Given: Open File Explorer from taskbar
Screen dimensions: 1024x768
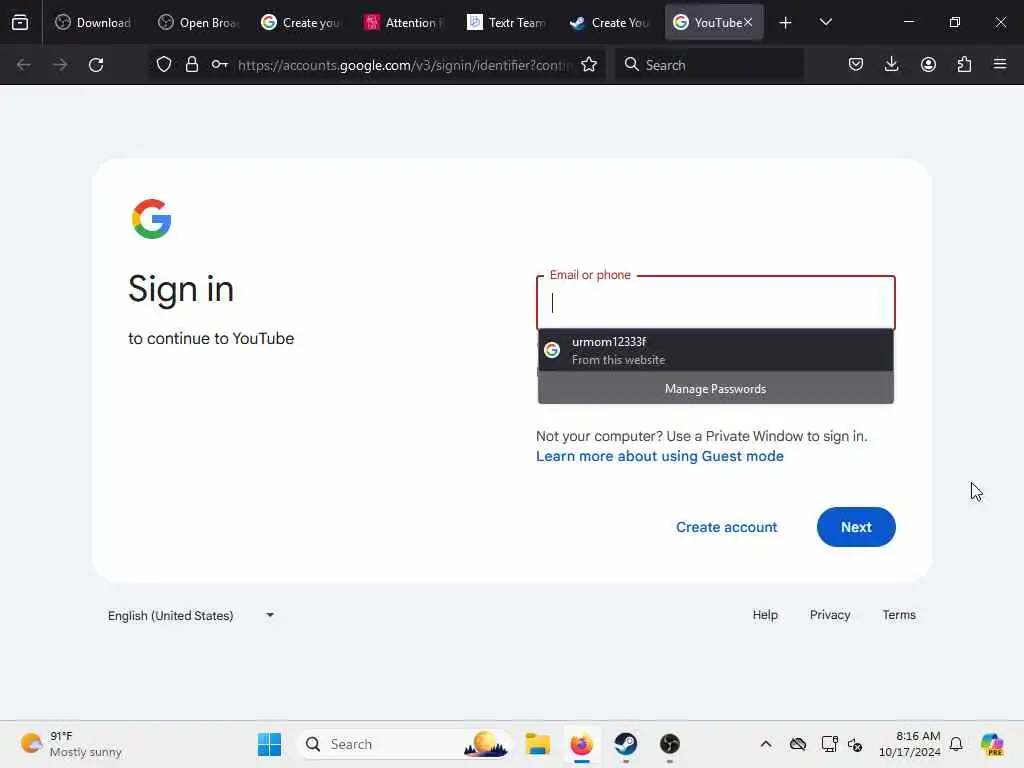Looking at the screenshot, I should pyautogui.click(x=537, y=744).
